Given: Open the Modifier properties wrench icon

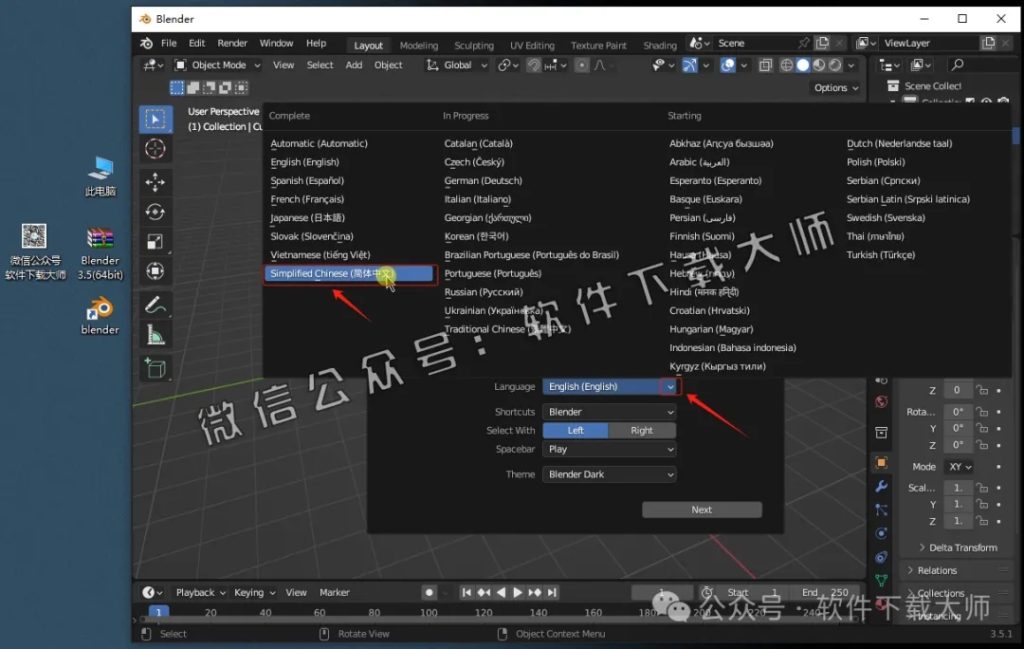Looking at the screenshot, I should pyautogui.click(x=881, y=487).
